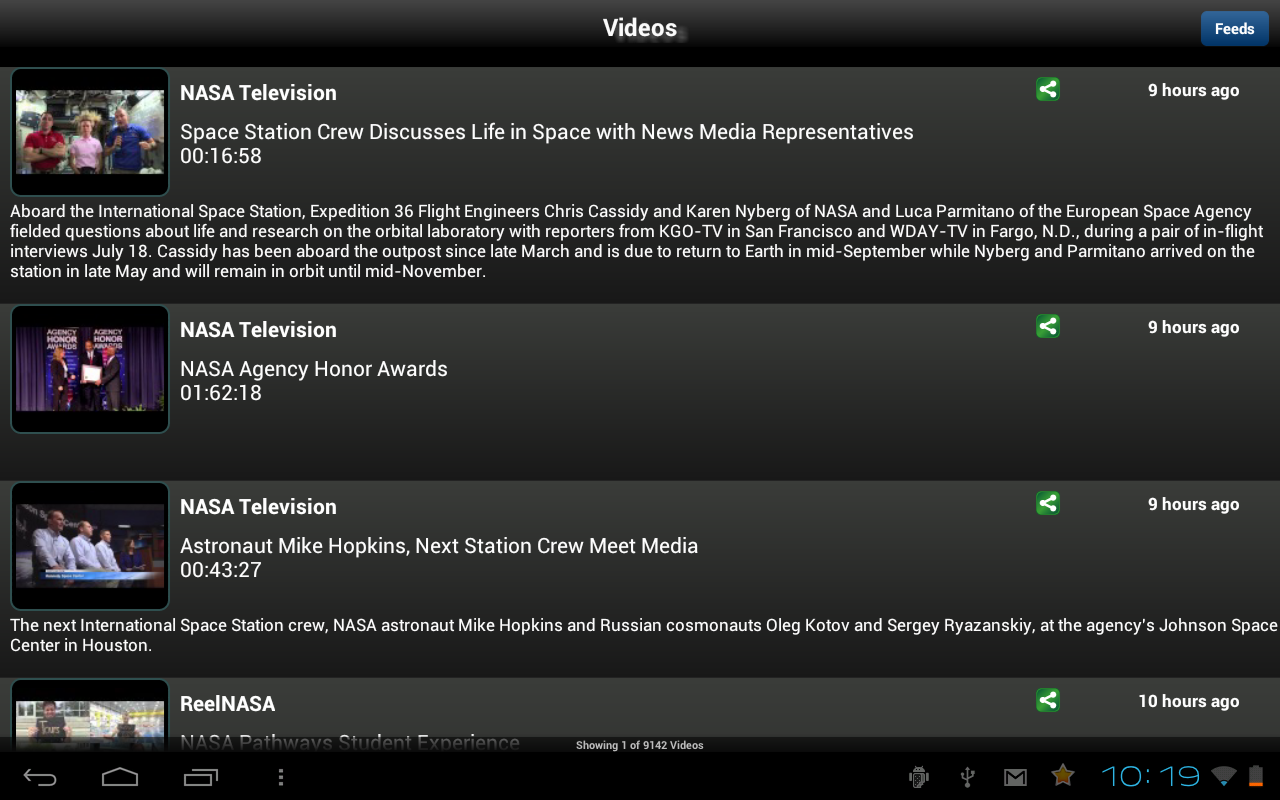Click '9 hours ago' on Astronaut Mike Hopkins row

1193,504
